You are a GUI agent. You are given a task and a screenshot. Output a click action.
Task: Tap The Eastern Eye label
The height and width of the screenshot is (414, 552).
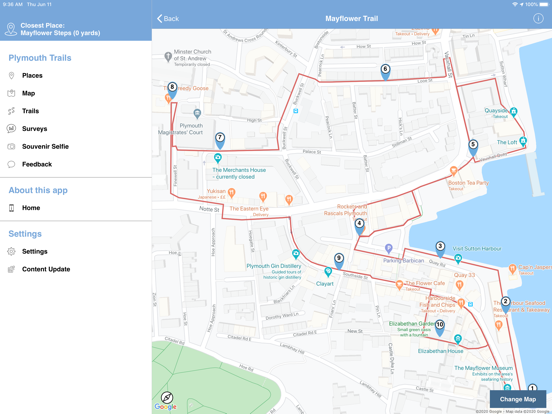(x=249, y=209)
